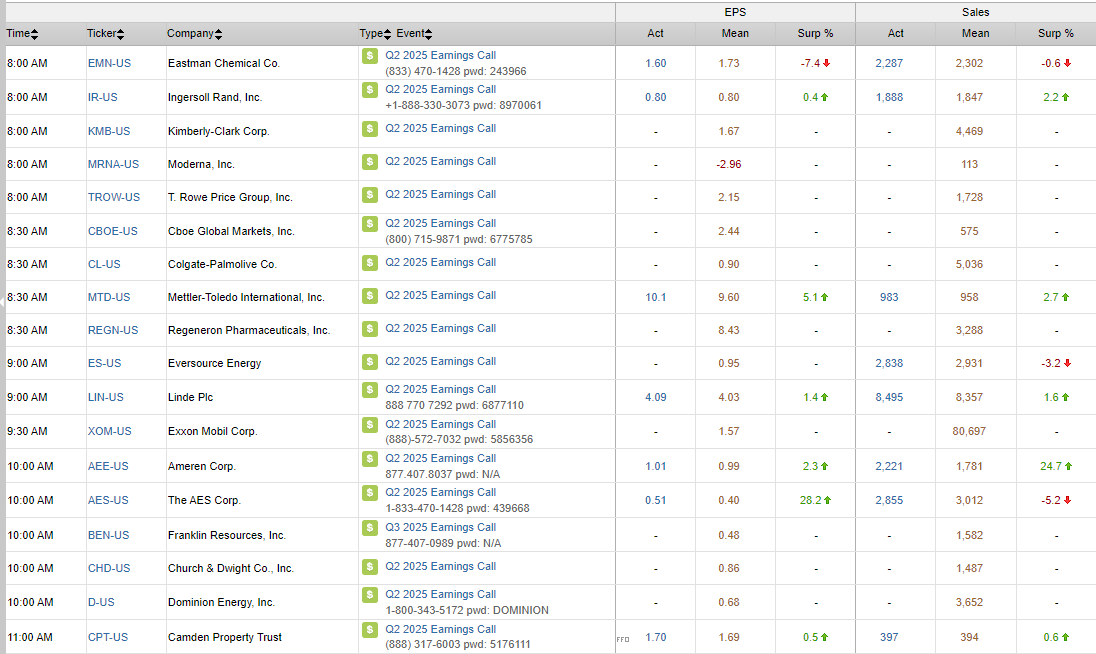Open the AES-US ticker link

pyautogui.click(x=108, y=500)
